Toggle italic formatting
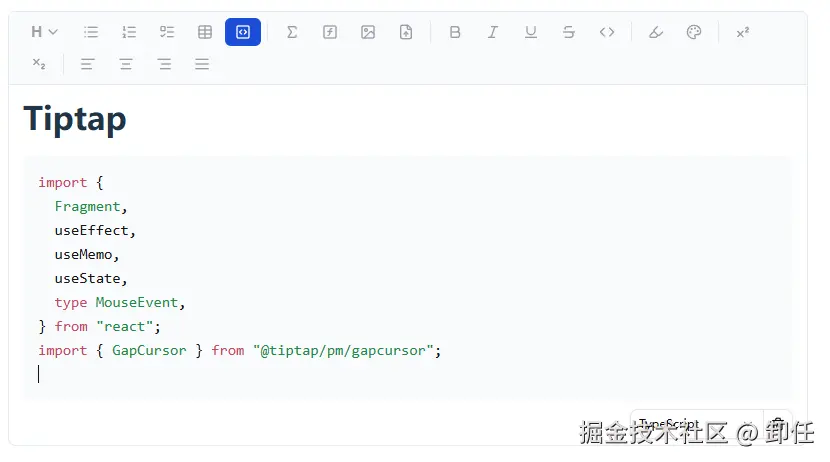 pos(493,32)
